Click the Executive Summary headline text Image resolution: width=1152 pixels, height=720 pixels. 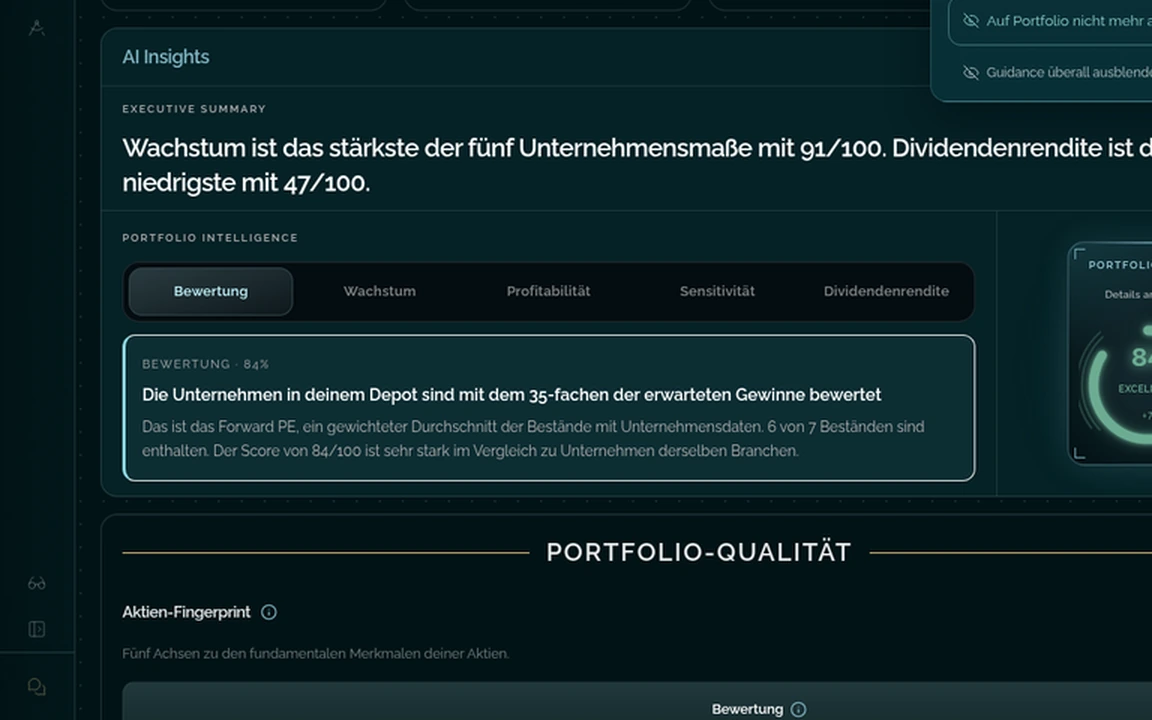637,165
